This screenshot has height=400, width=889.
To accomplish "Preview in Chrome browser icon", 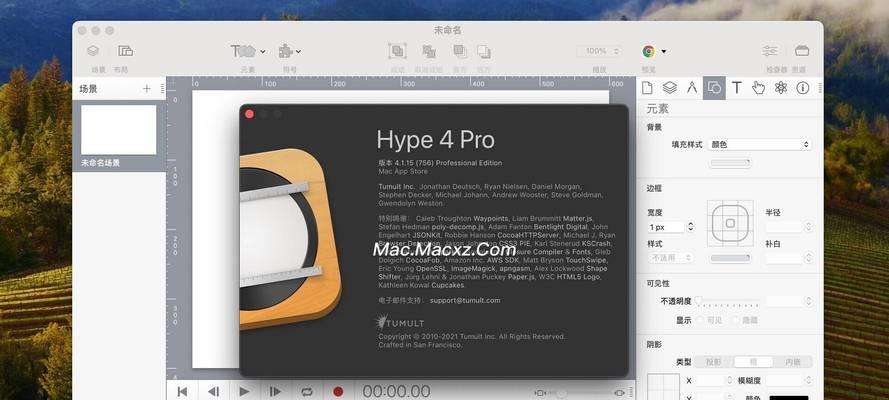I will (648, 52).
